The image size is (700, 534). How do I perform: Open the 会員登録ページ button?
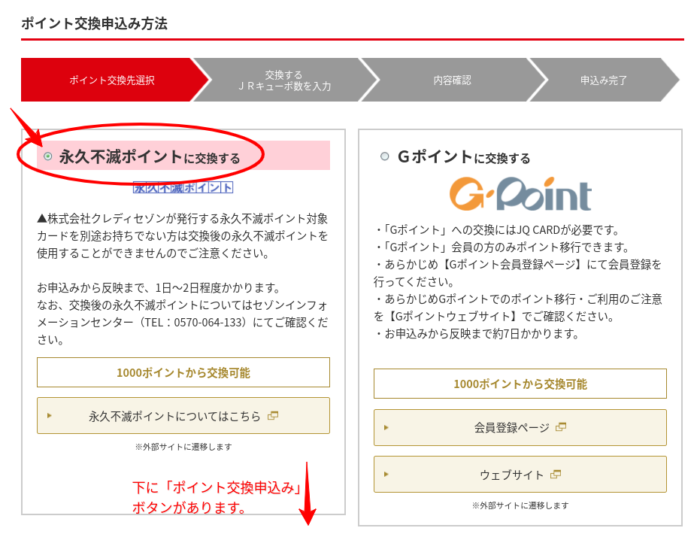coord(520,427)
